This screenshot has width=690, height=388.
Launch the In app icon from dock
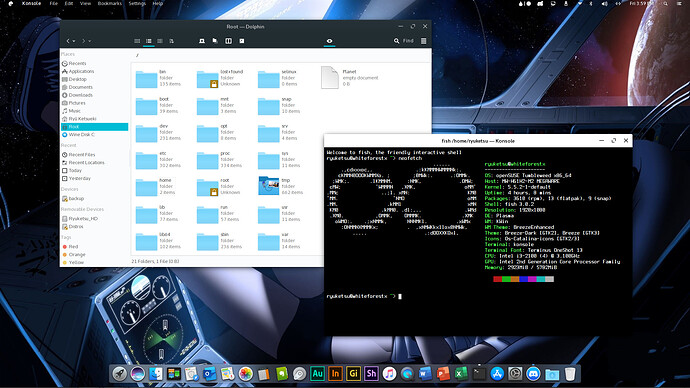click(x=335, y=374)
